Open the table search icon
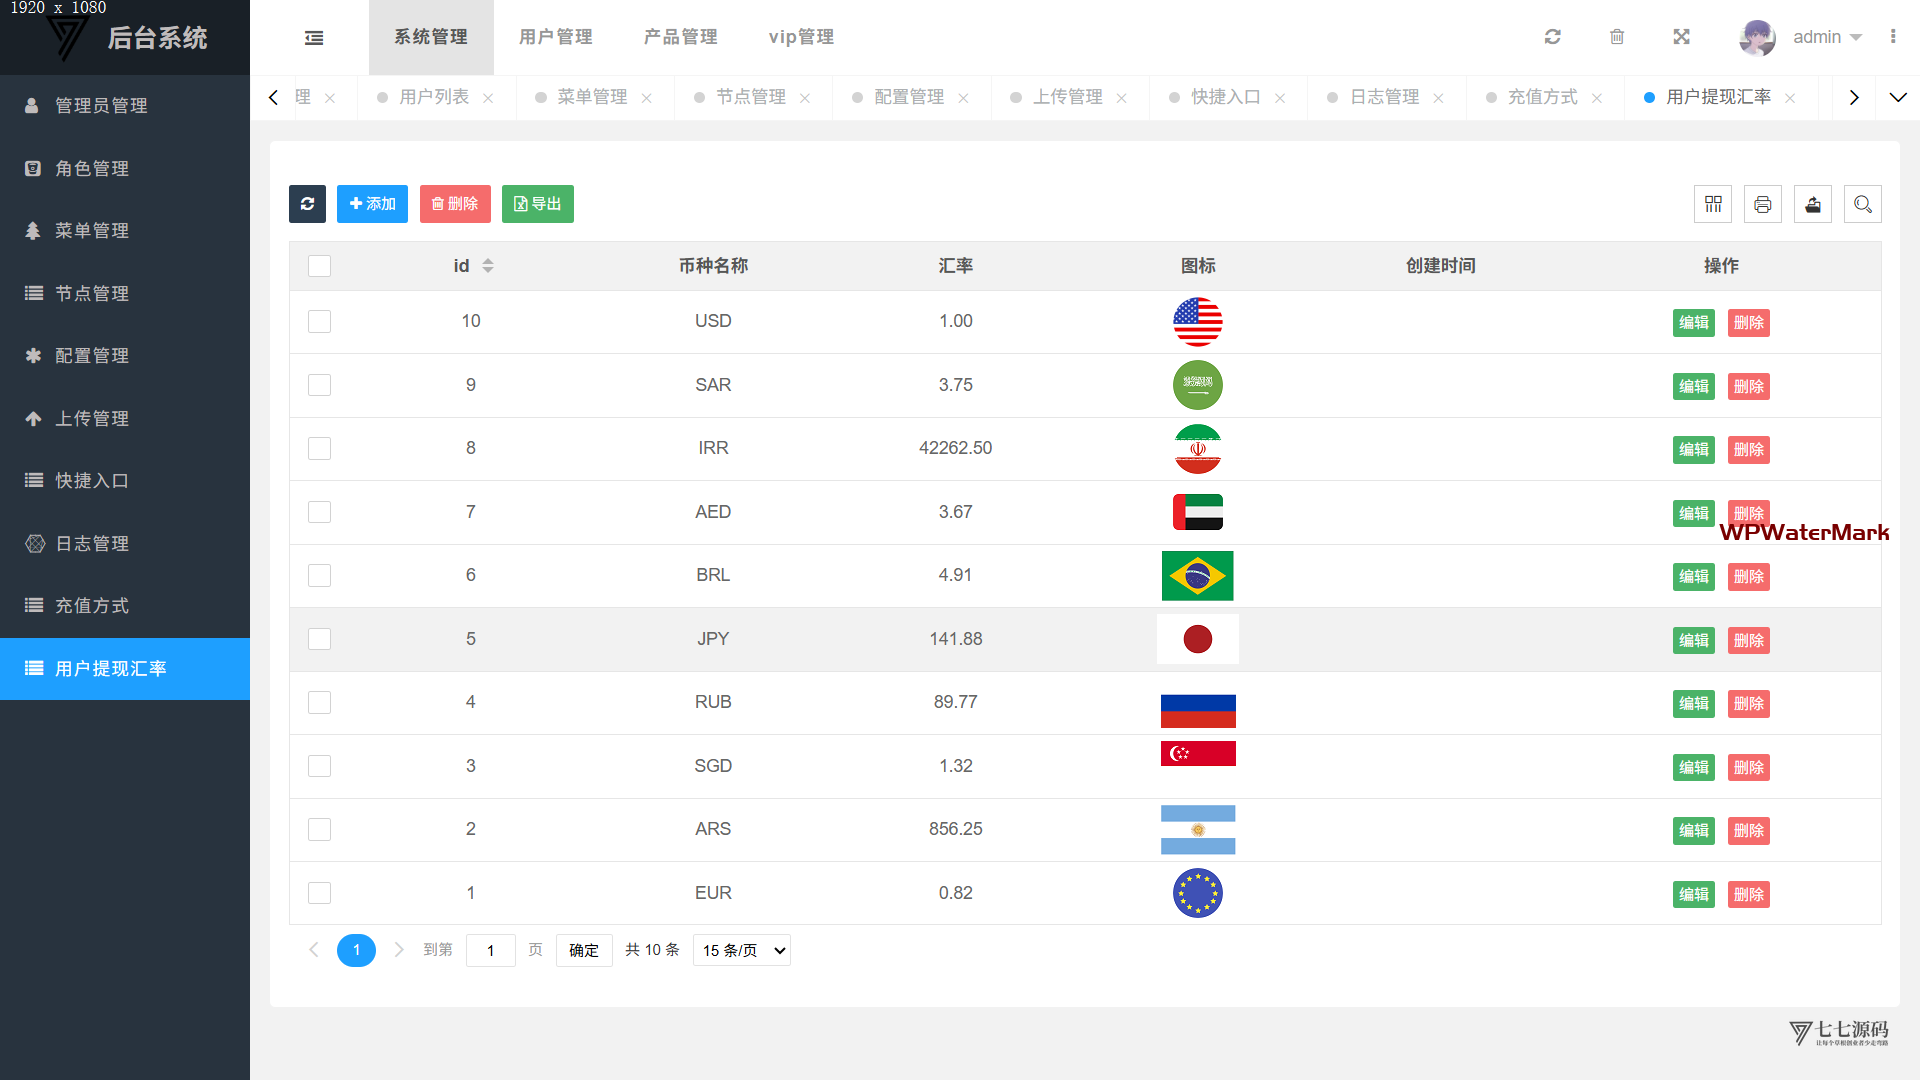 [1862, 204]
